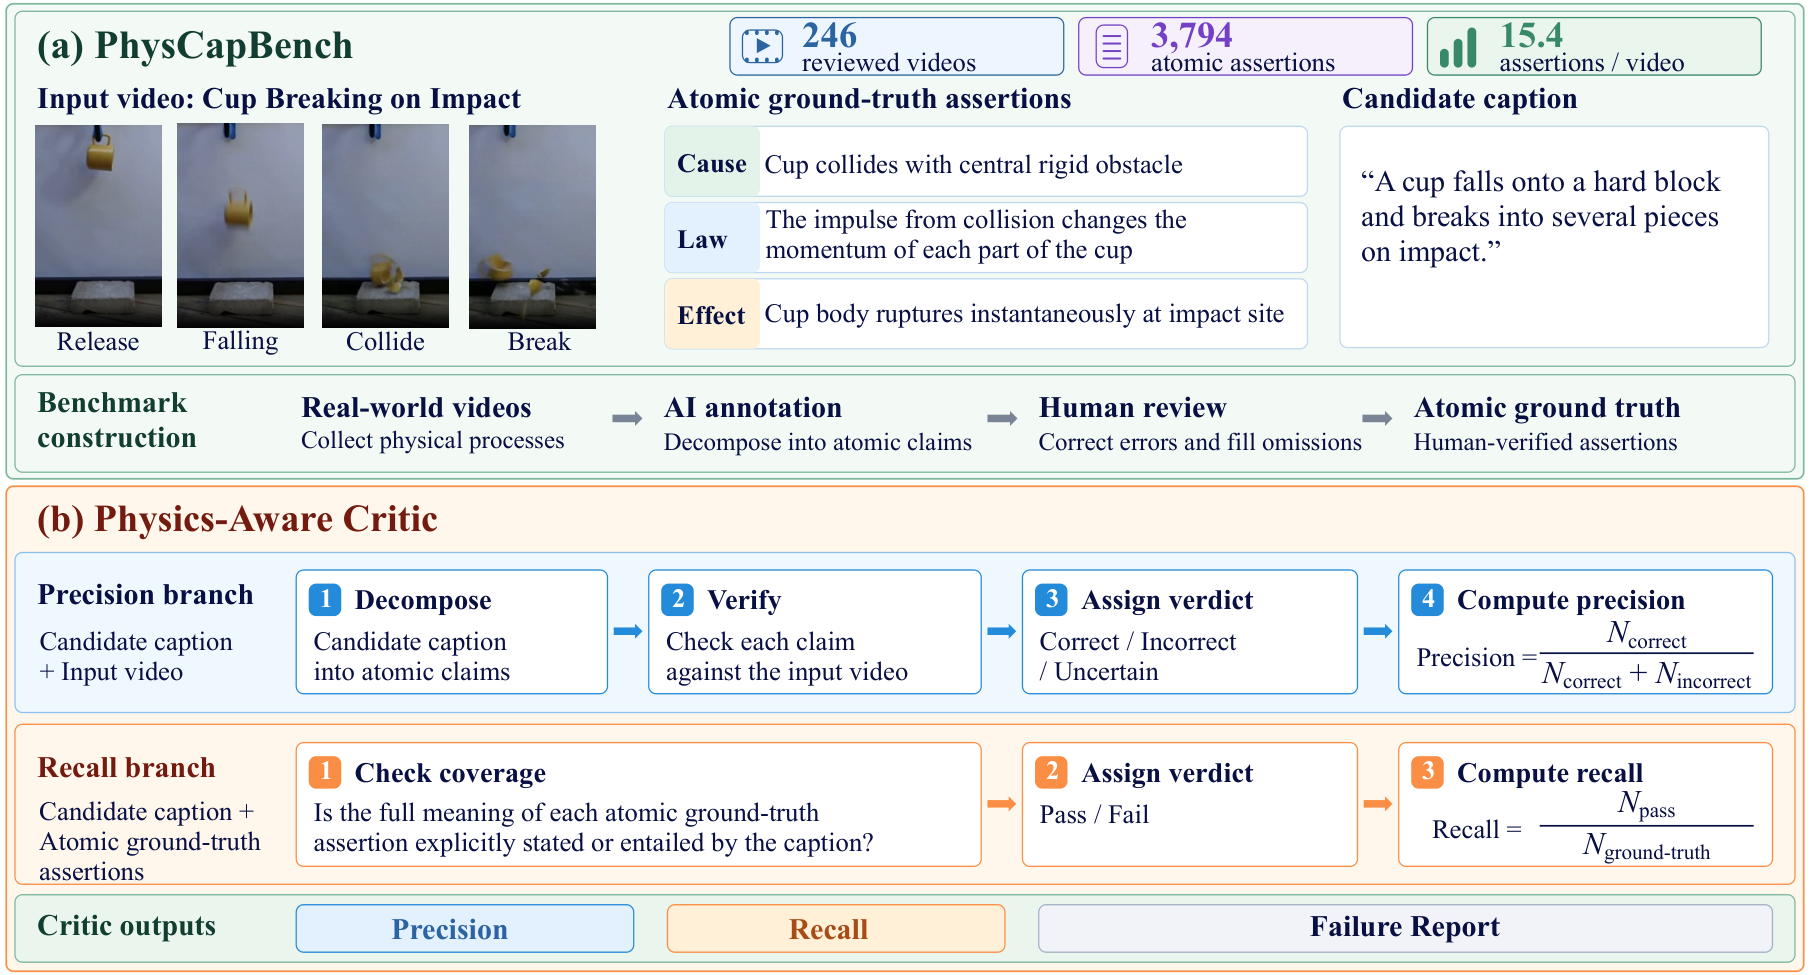This screenshot has height=975, width=1810.
Task: Open the Release video frame
Action: 98,226
